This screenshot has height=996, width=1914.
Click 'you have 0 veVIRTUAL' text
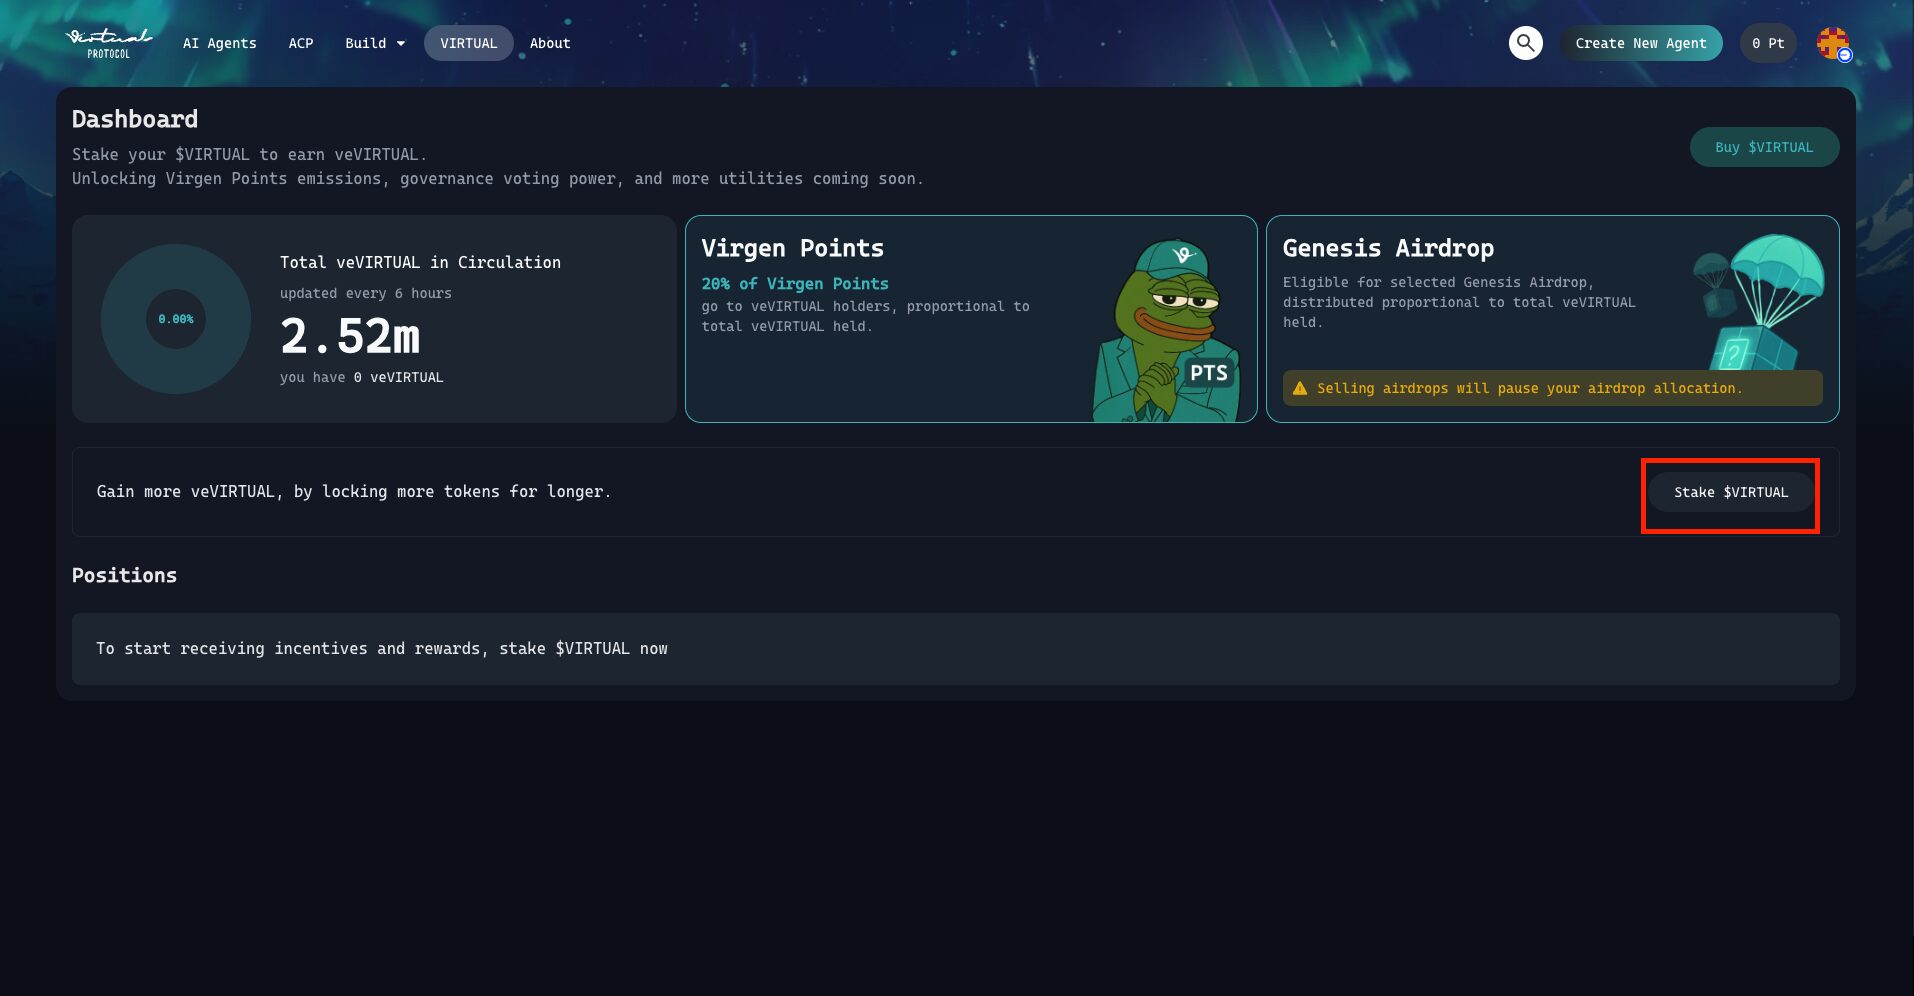pyautogui.click(x=362, y=377)
